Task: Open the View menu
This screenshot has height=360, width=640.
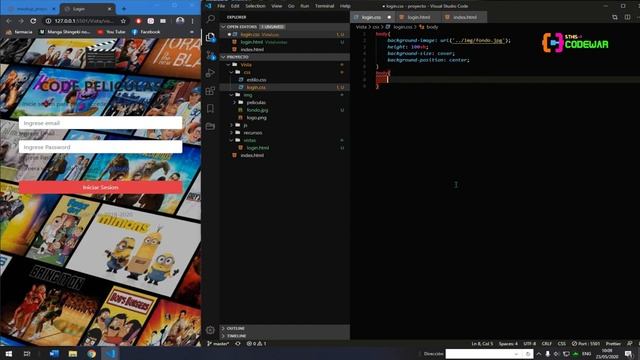Action: [277, 6]
